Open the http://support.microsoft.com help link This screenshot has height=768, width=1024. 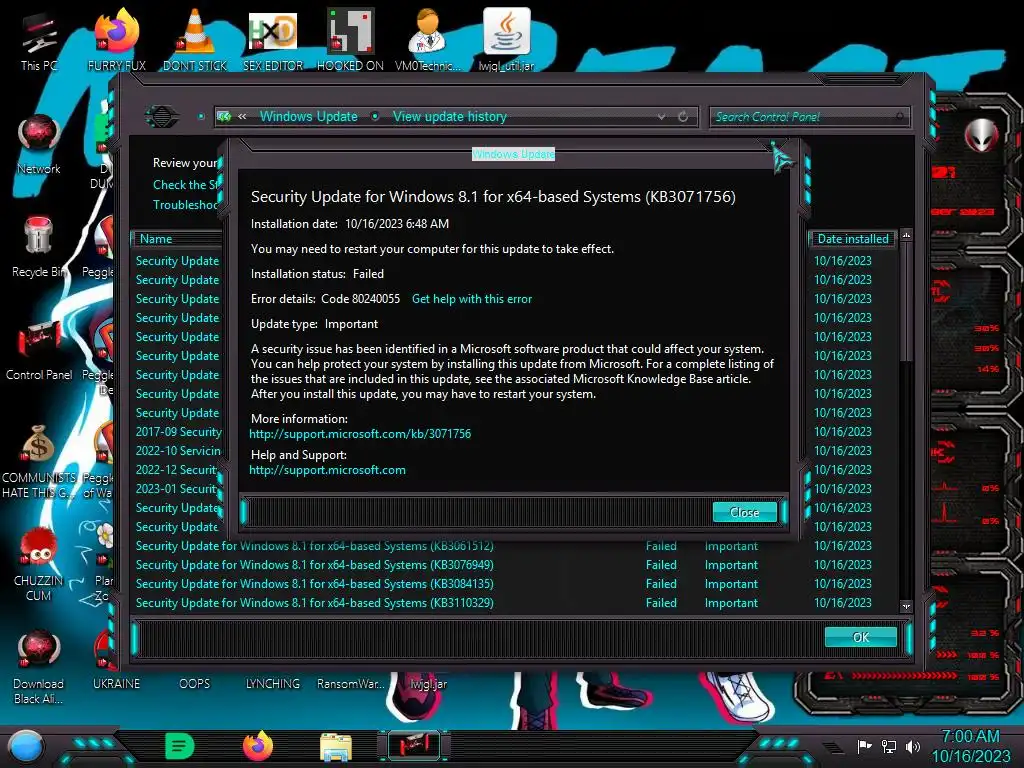click(x=327, y=470)
